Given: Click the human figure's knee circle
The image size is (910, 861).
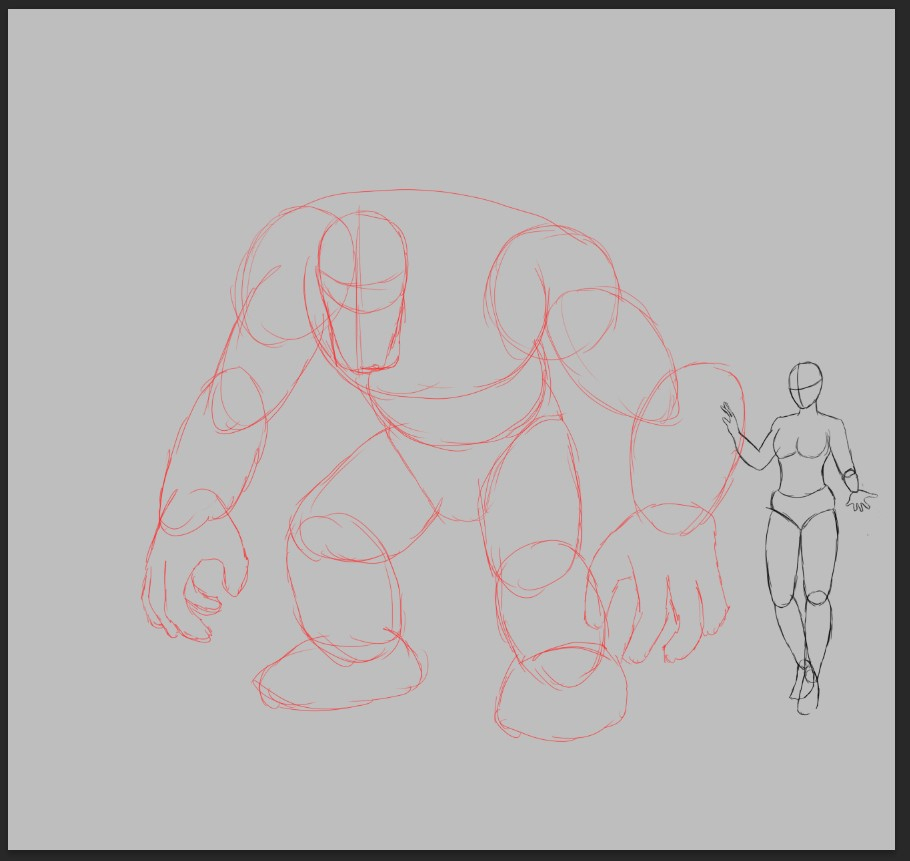Looking at the screenshot, I should (817, 598).
